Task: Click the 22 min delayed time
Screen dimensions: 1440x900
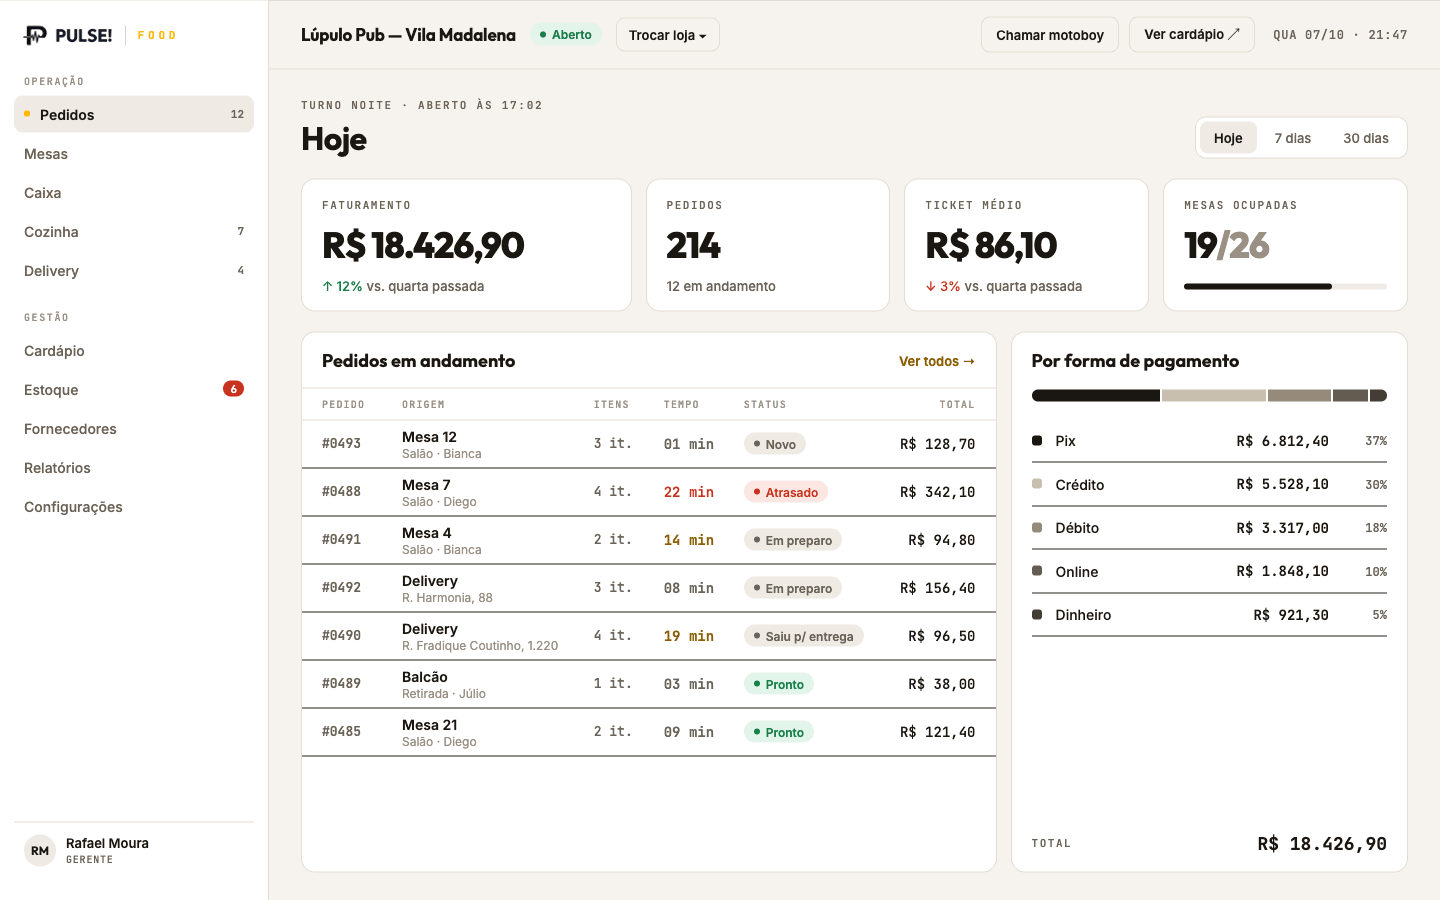Action: point(689,492)
